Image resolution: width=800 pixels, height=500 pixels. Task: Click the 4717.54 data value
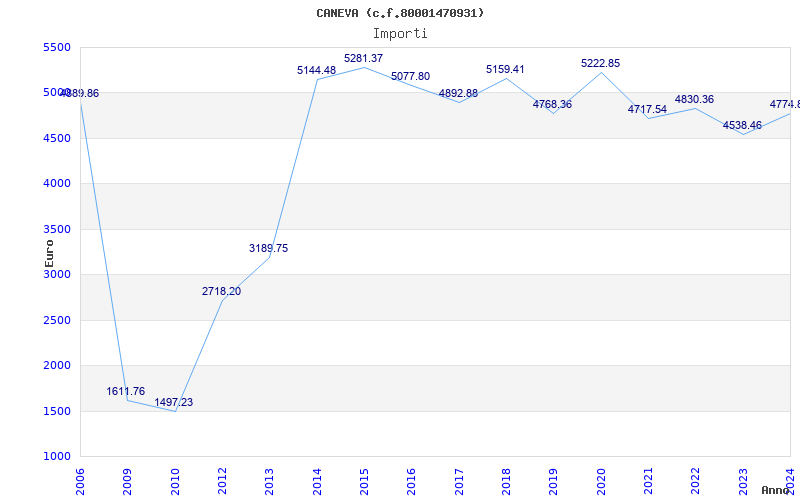647,110
